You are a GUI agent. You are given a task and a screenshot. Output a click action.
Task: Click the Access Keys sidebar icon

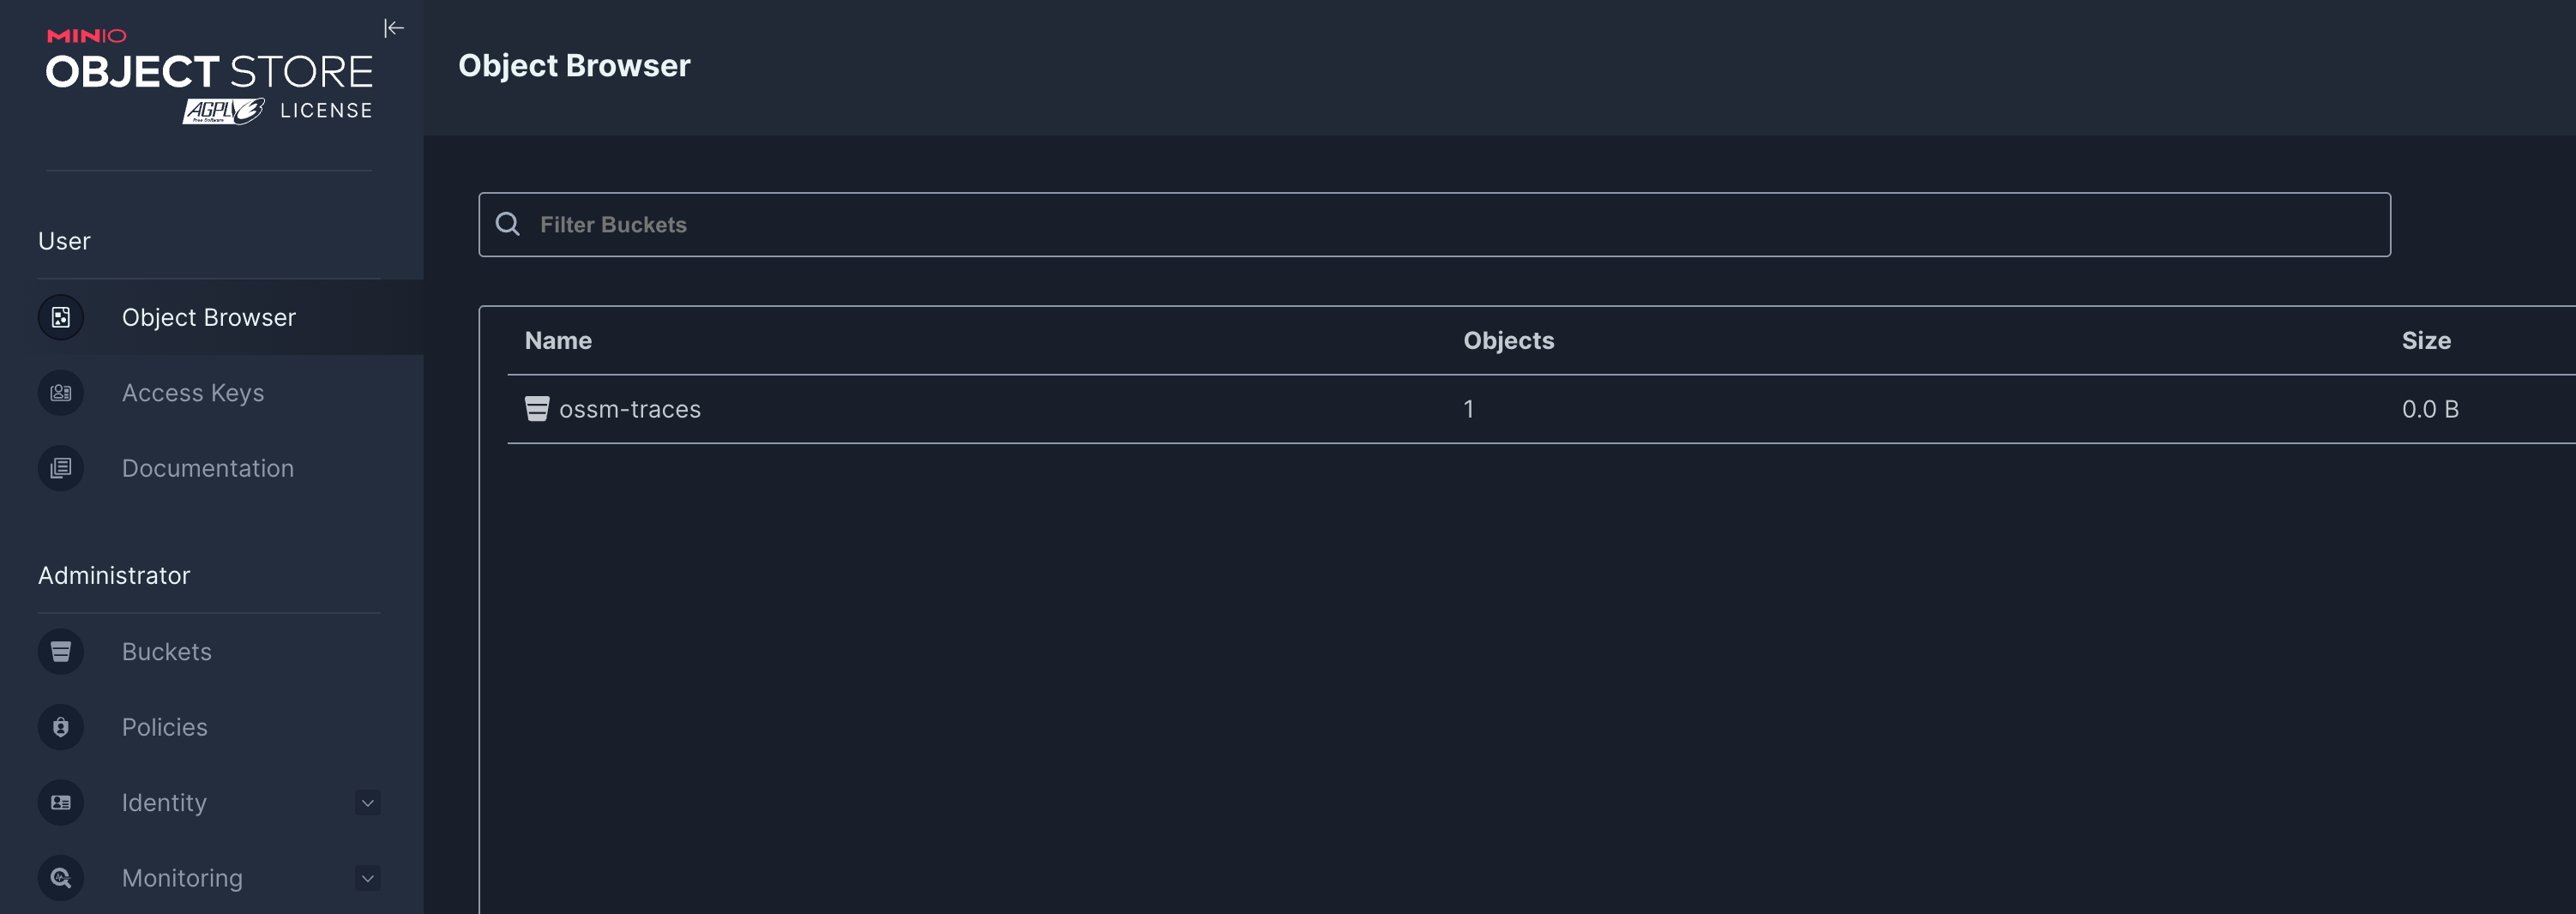61,393
